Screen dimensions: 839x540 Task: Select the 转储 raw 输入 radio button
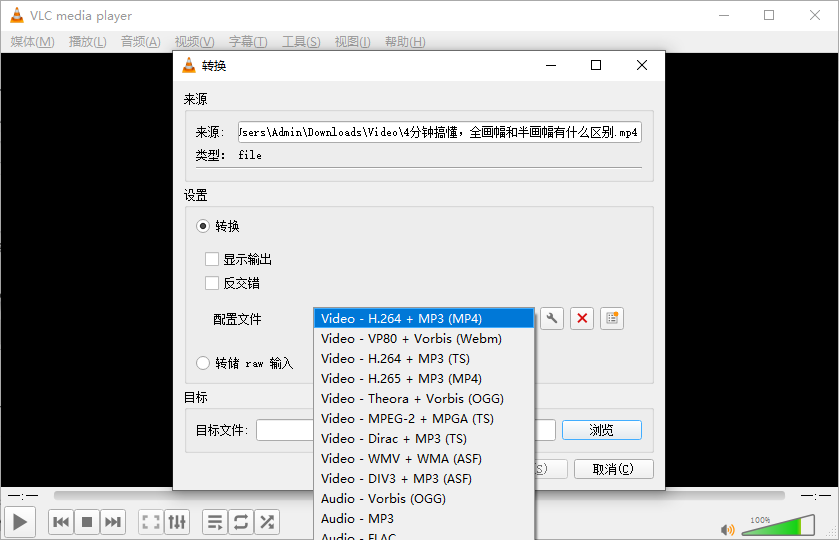203,363
